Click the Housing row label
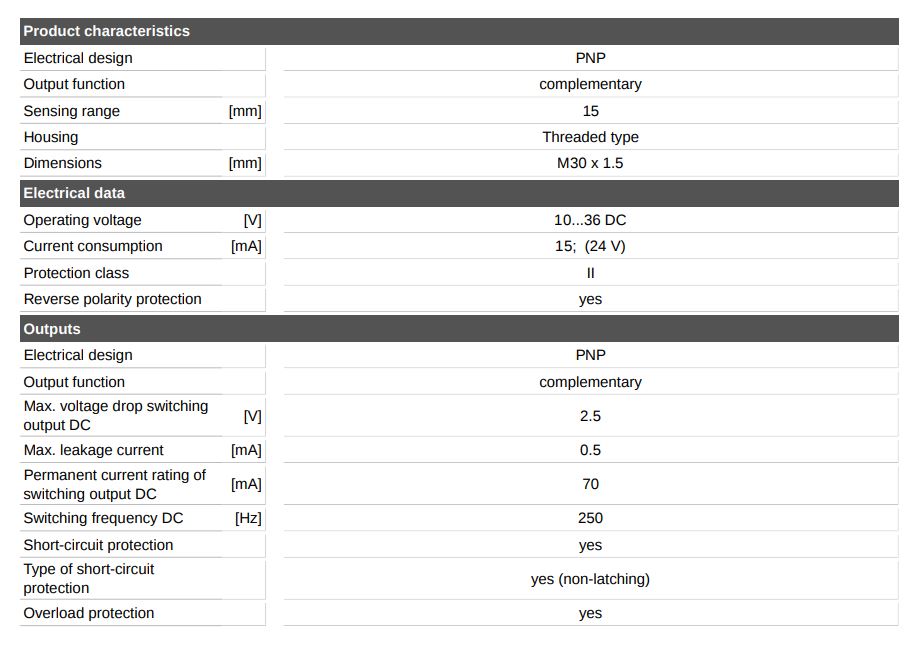904x647 pixels. 51,137
